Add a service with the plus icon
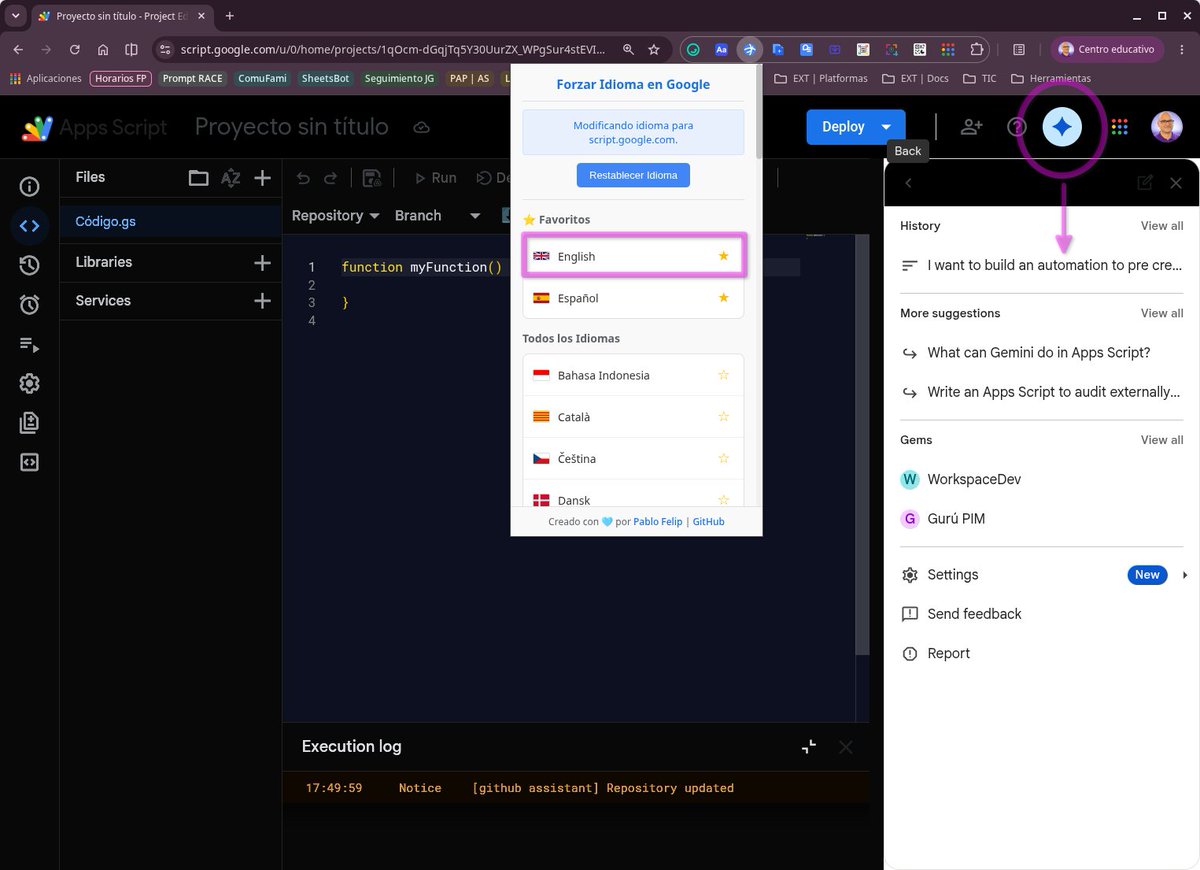The height and width of the screenshot is (870, 1200). (x=263, y=301)
